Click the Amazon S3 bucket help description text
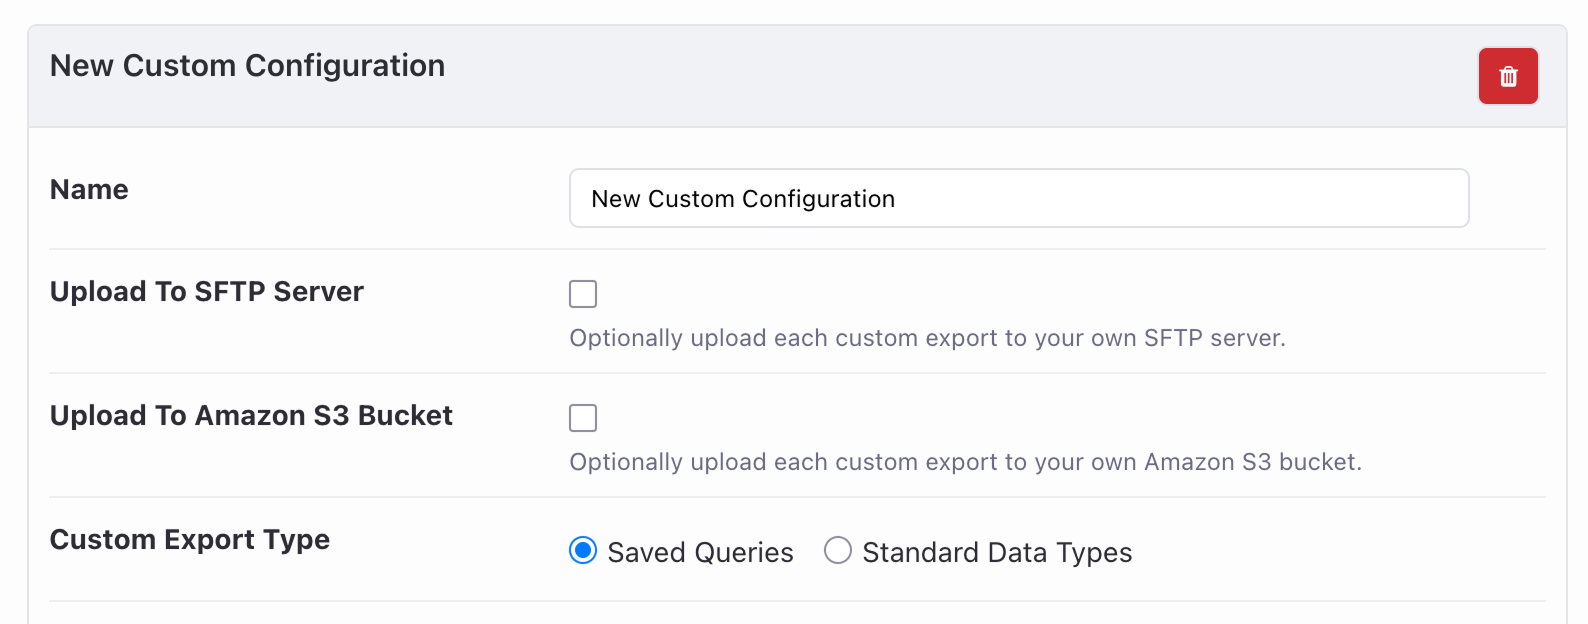1588x624 pixels. (x=965, y=462)
